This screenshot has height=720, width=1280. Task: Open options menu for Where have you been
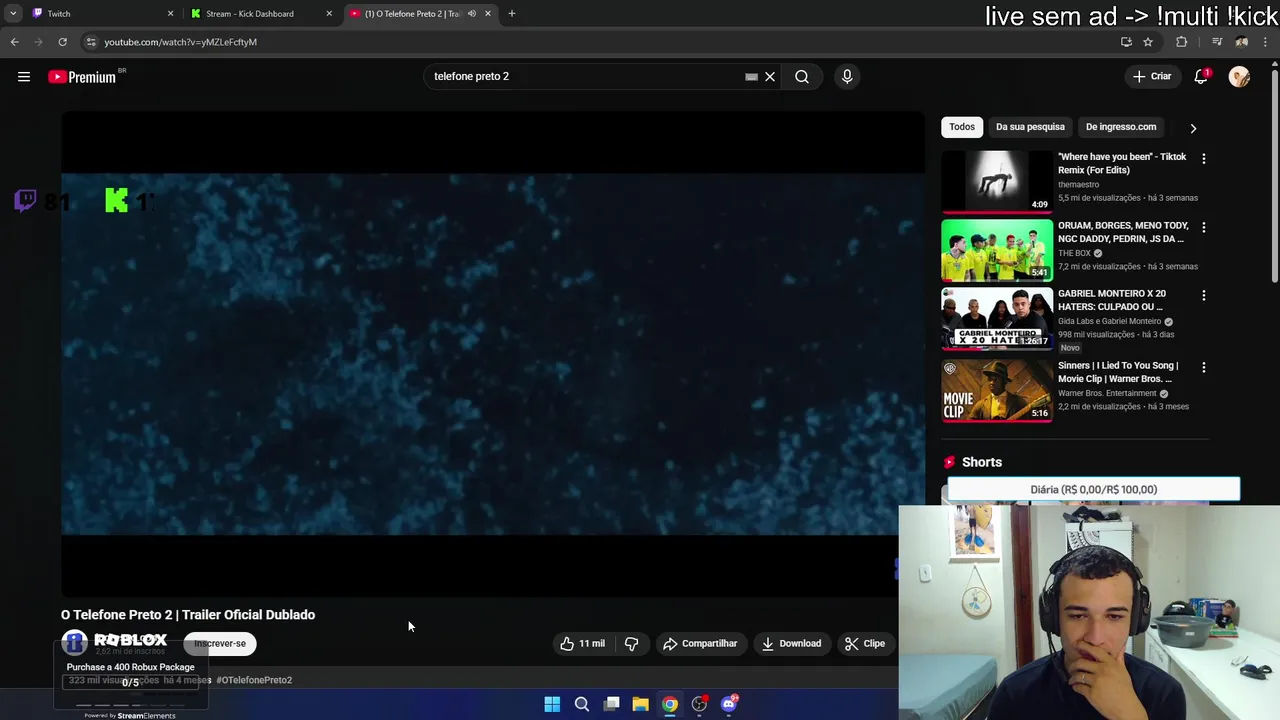click(x=1203, y=159)
